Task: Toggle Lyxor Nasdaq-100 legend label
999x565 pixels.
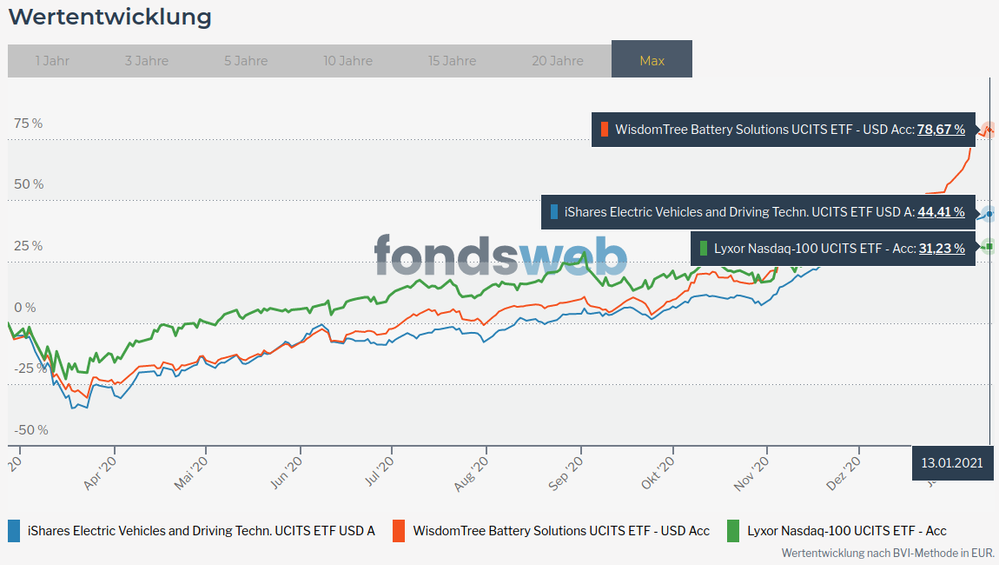Action: coord(846,530)
